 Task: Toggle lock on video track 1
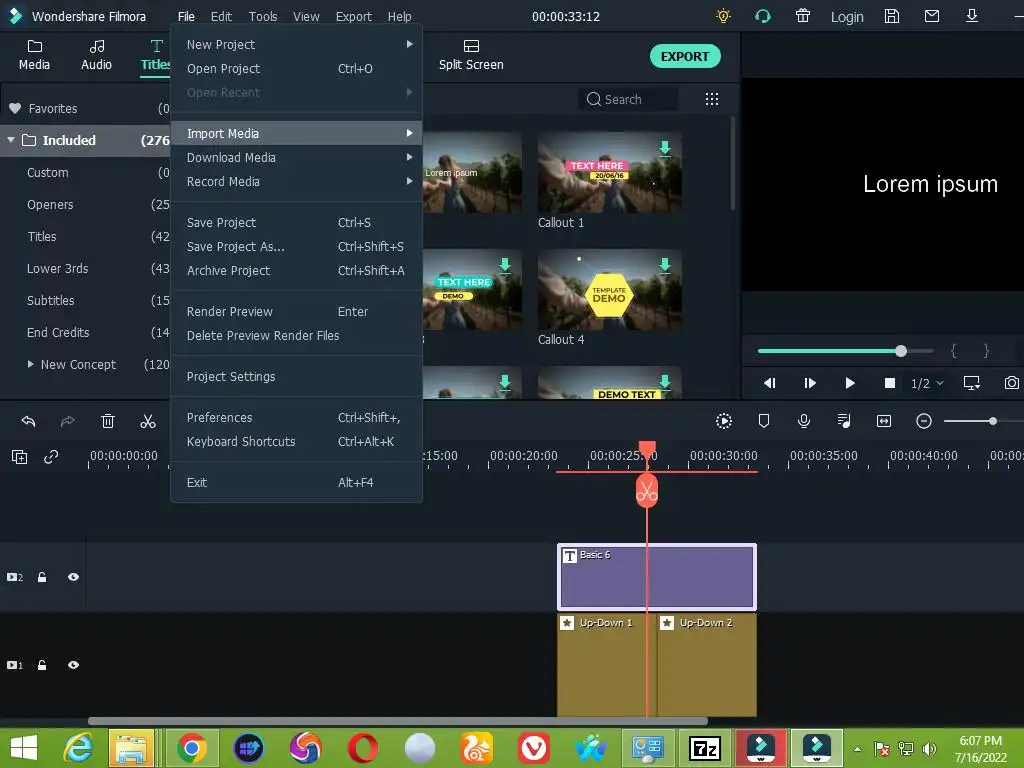42,665
